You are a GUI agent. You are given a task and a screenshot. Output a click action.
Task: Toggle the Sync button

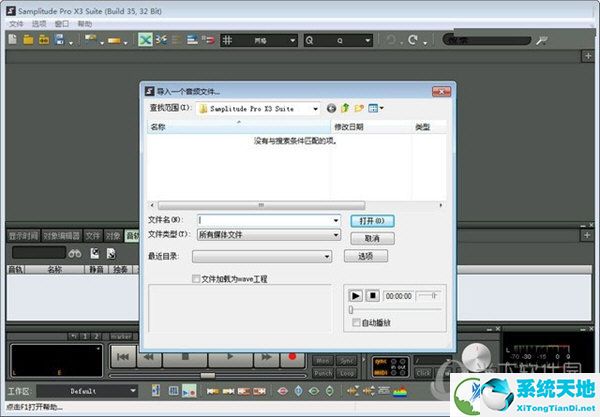[x=347, y=361]
